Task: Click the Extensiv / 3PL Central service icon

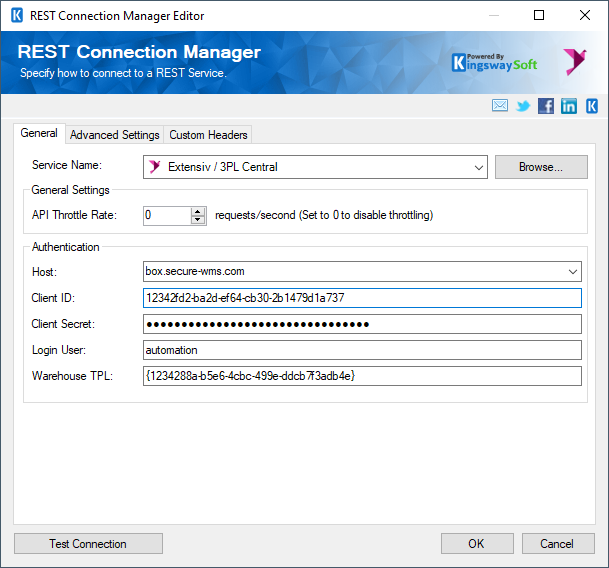Action: tap(155, 167)
